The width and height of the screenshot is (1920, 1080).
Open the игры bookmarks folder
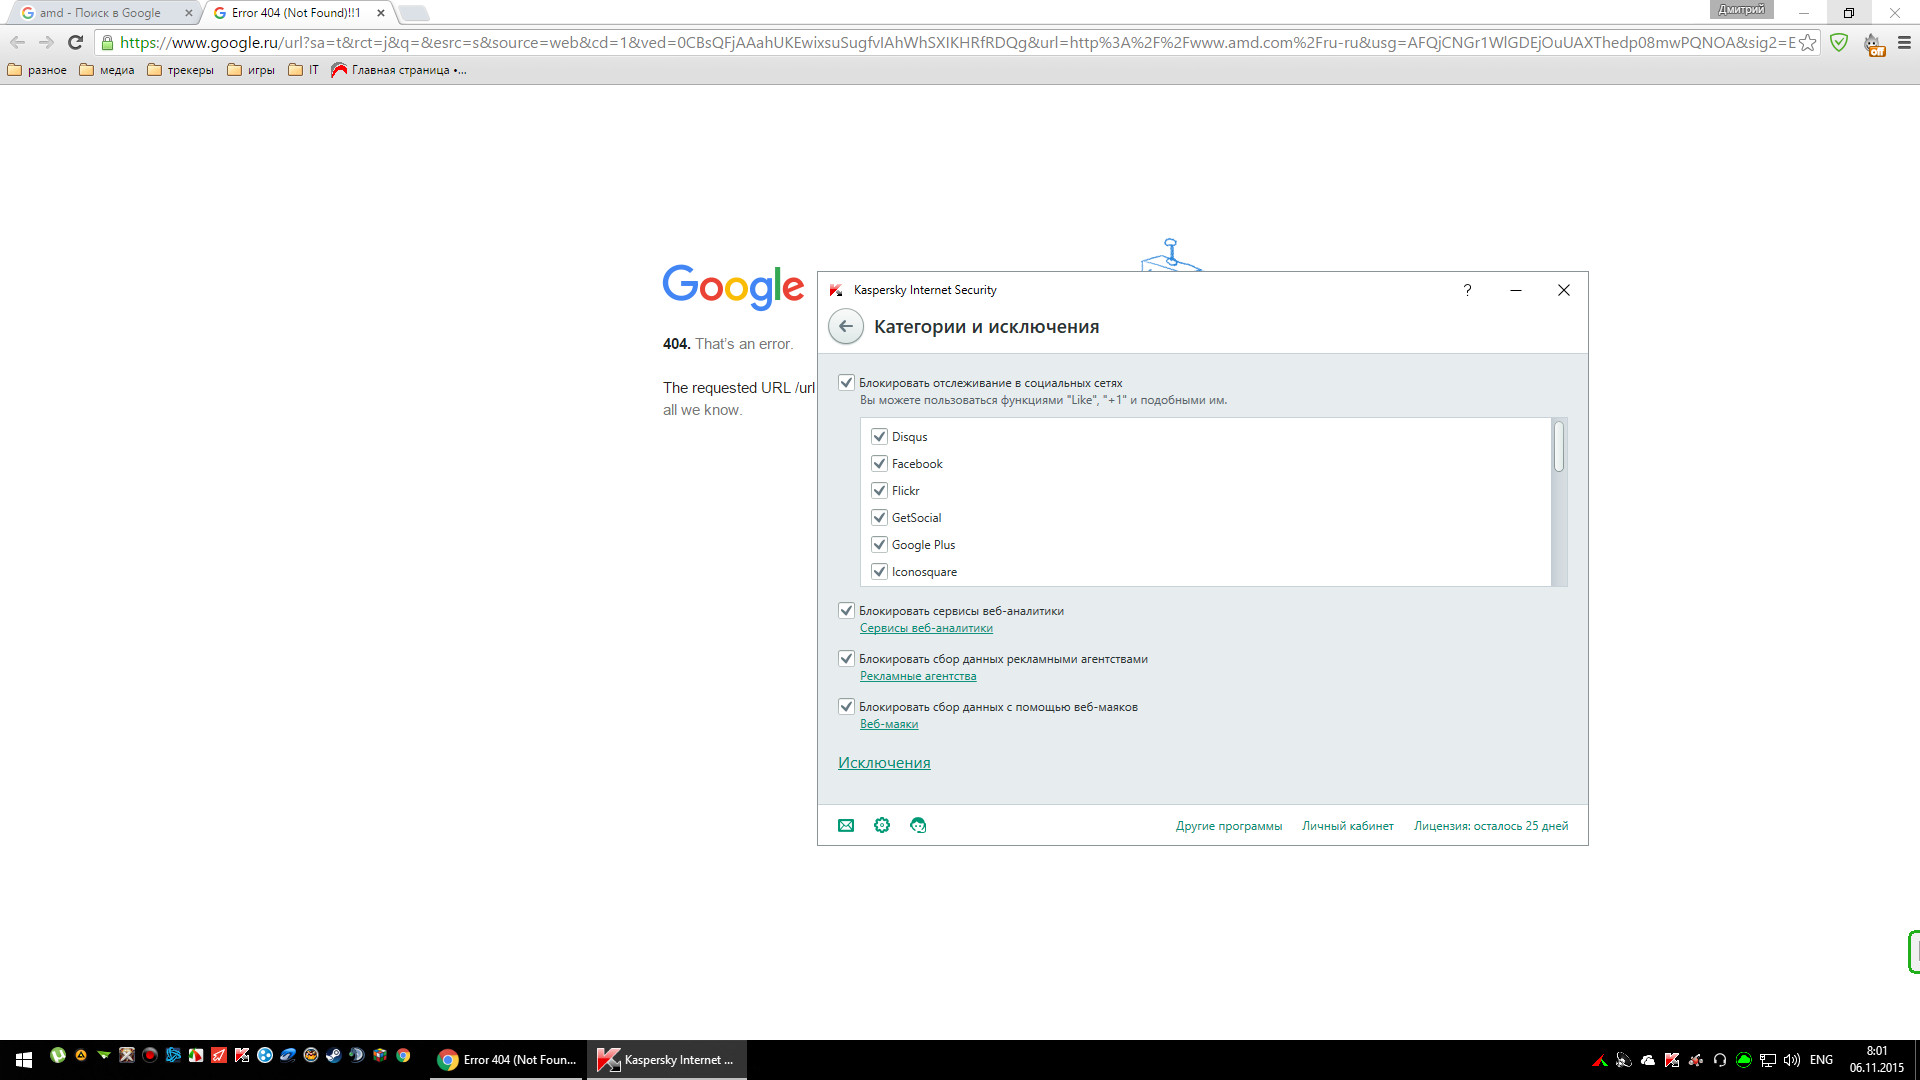(x=252, y=70)
